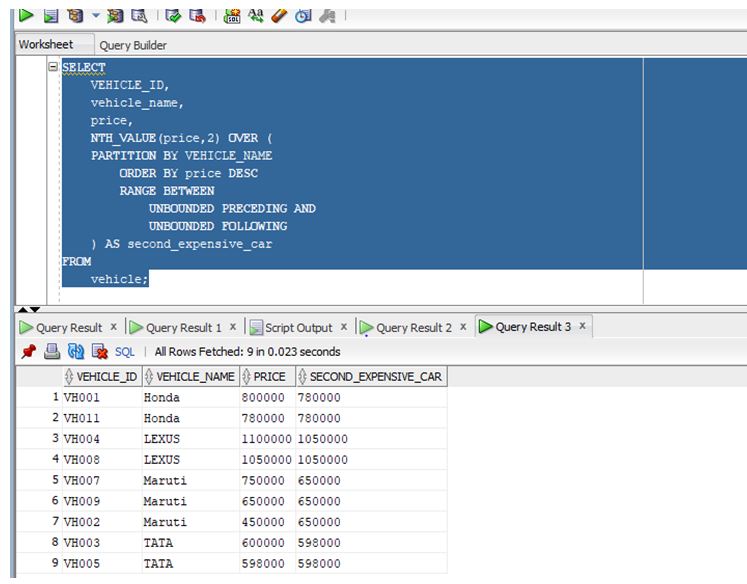Click the Run Script toolbar icon
This screenshot has height=584, width=747.
point(49,15)
